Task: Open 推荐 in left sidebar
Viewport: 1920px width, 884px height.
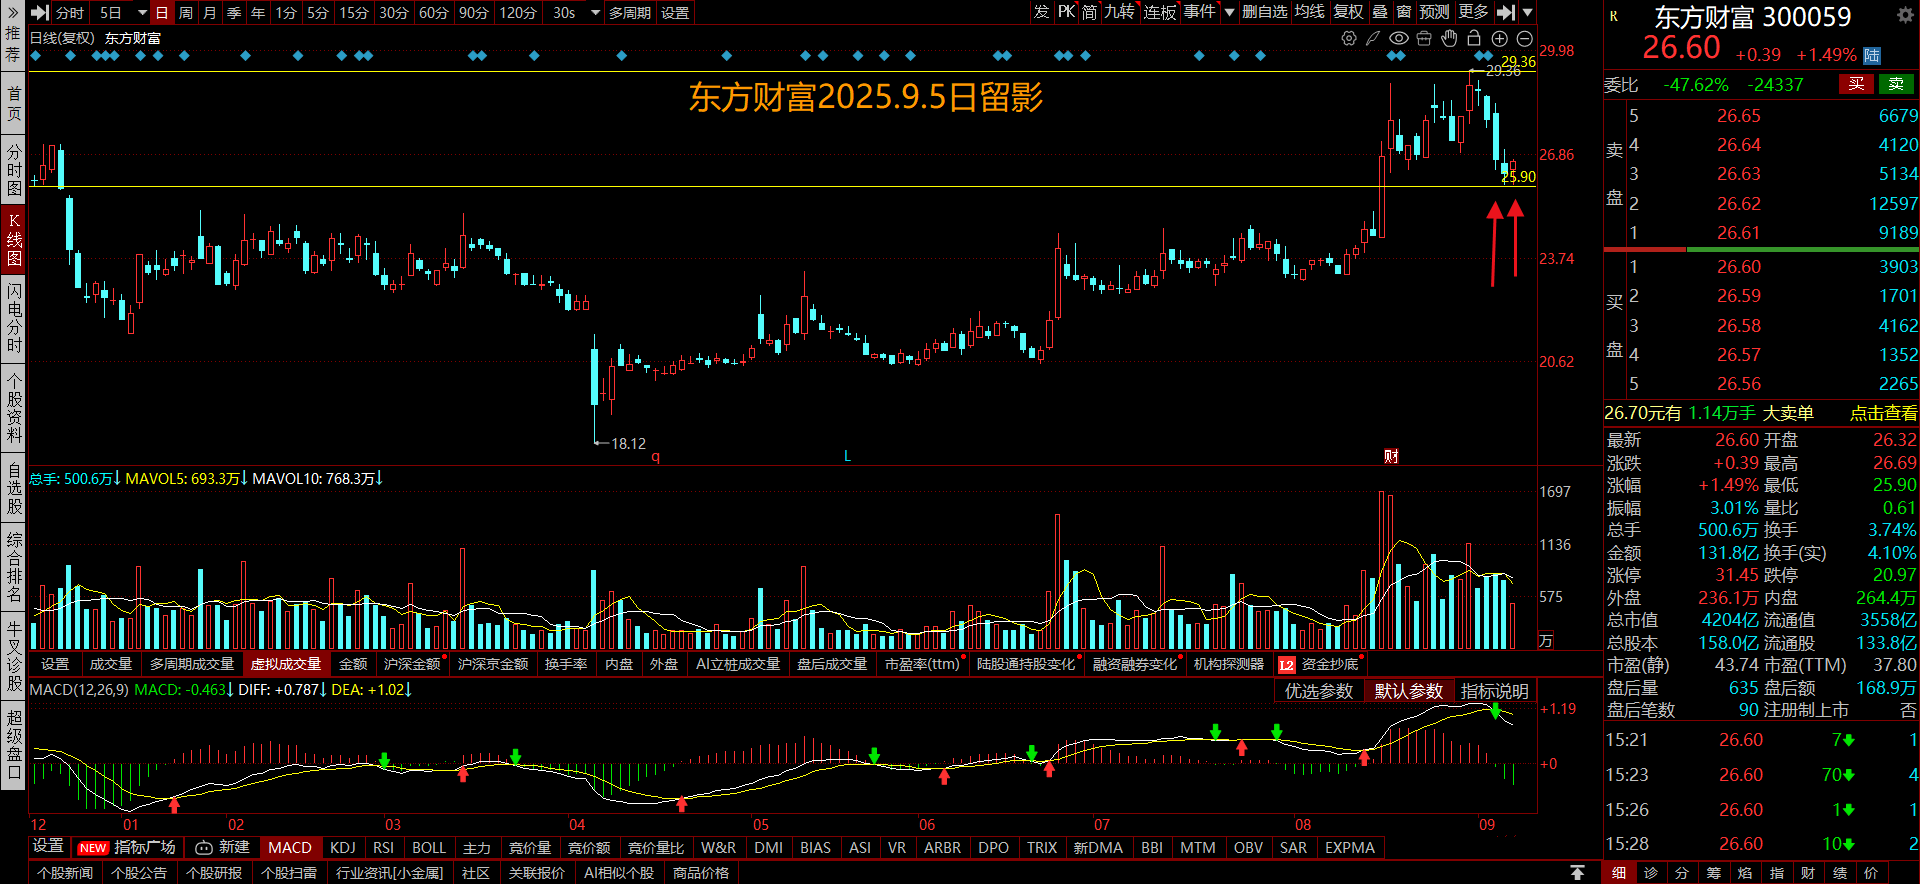Action: point(13,44)
